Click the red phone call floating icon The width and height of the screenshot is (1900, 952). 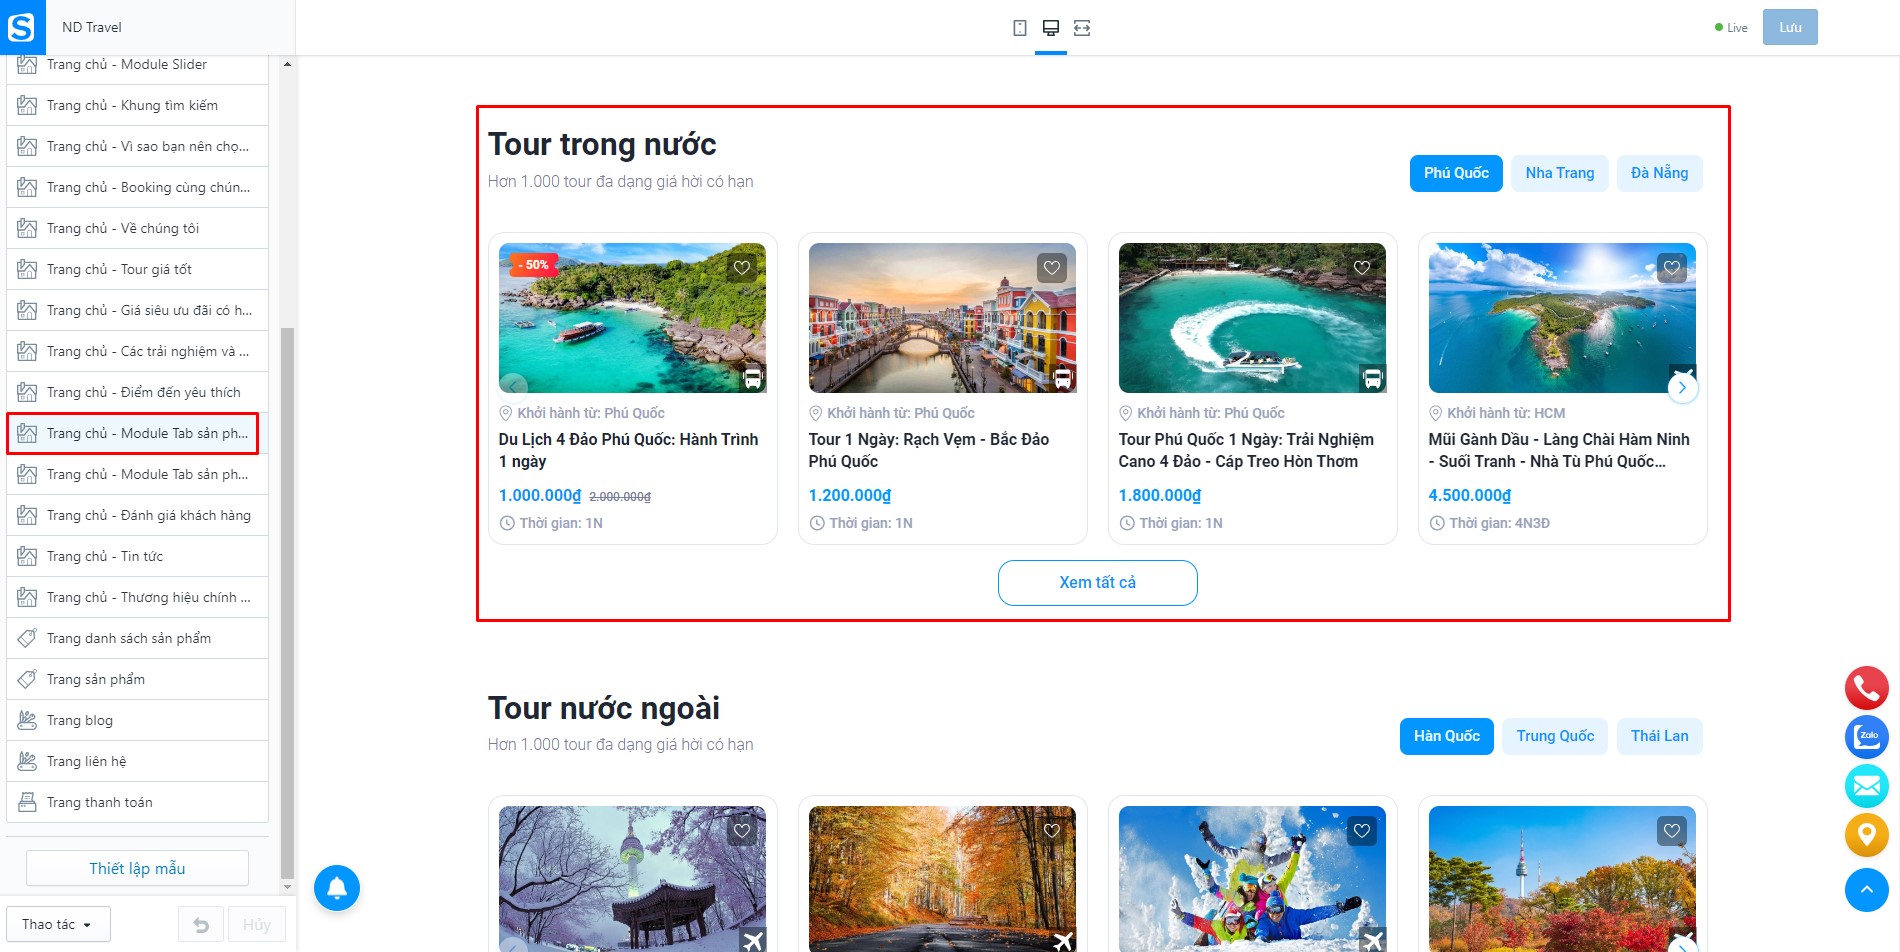click(1867, 688)
